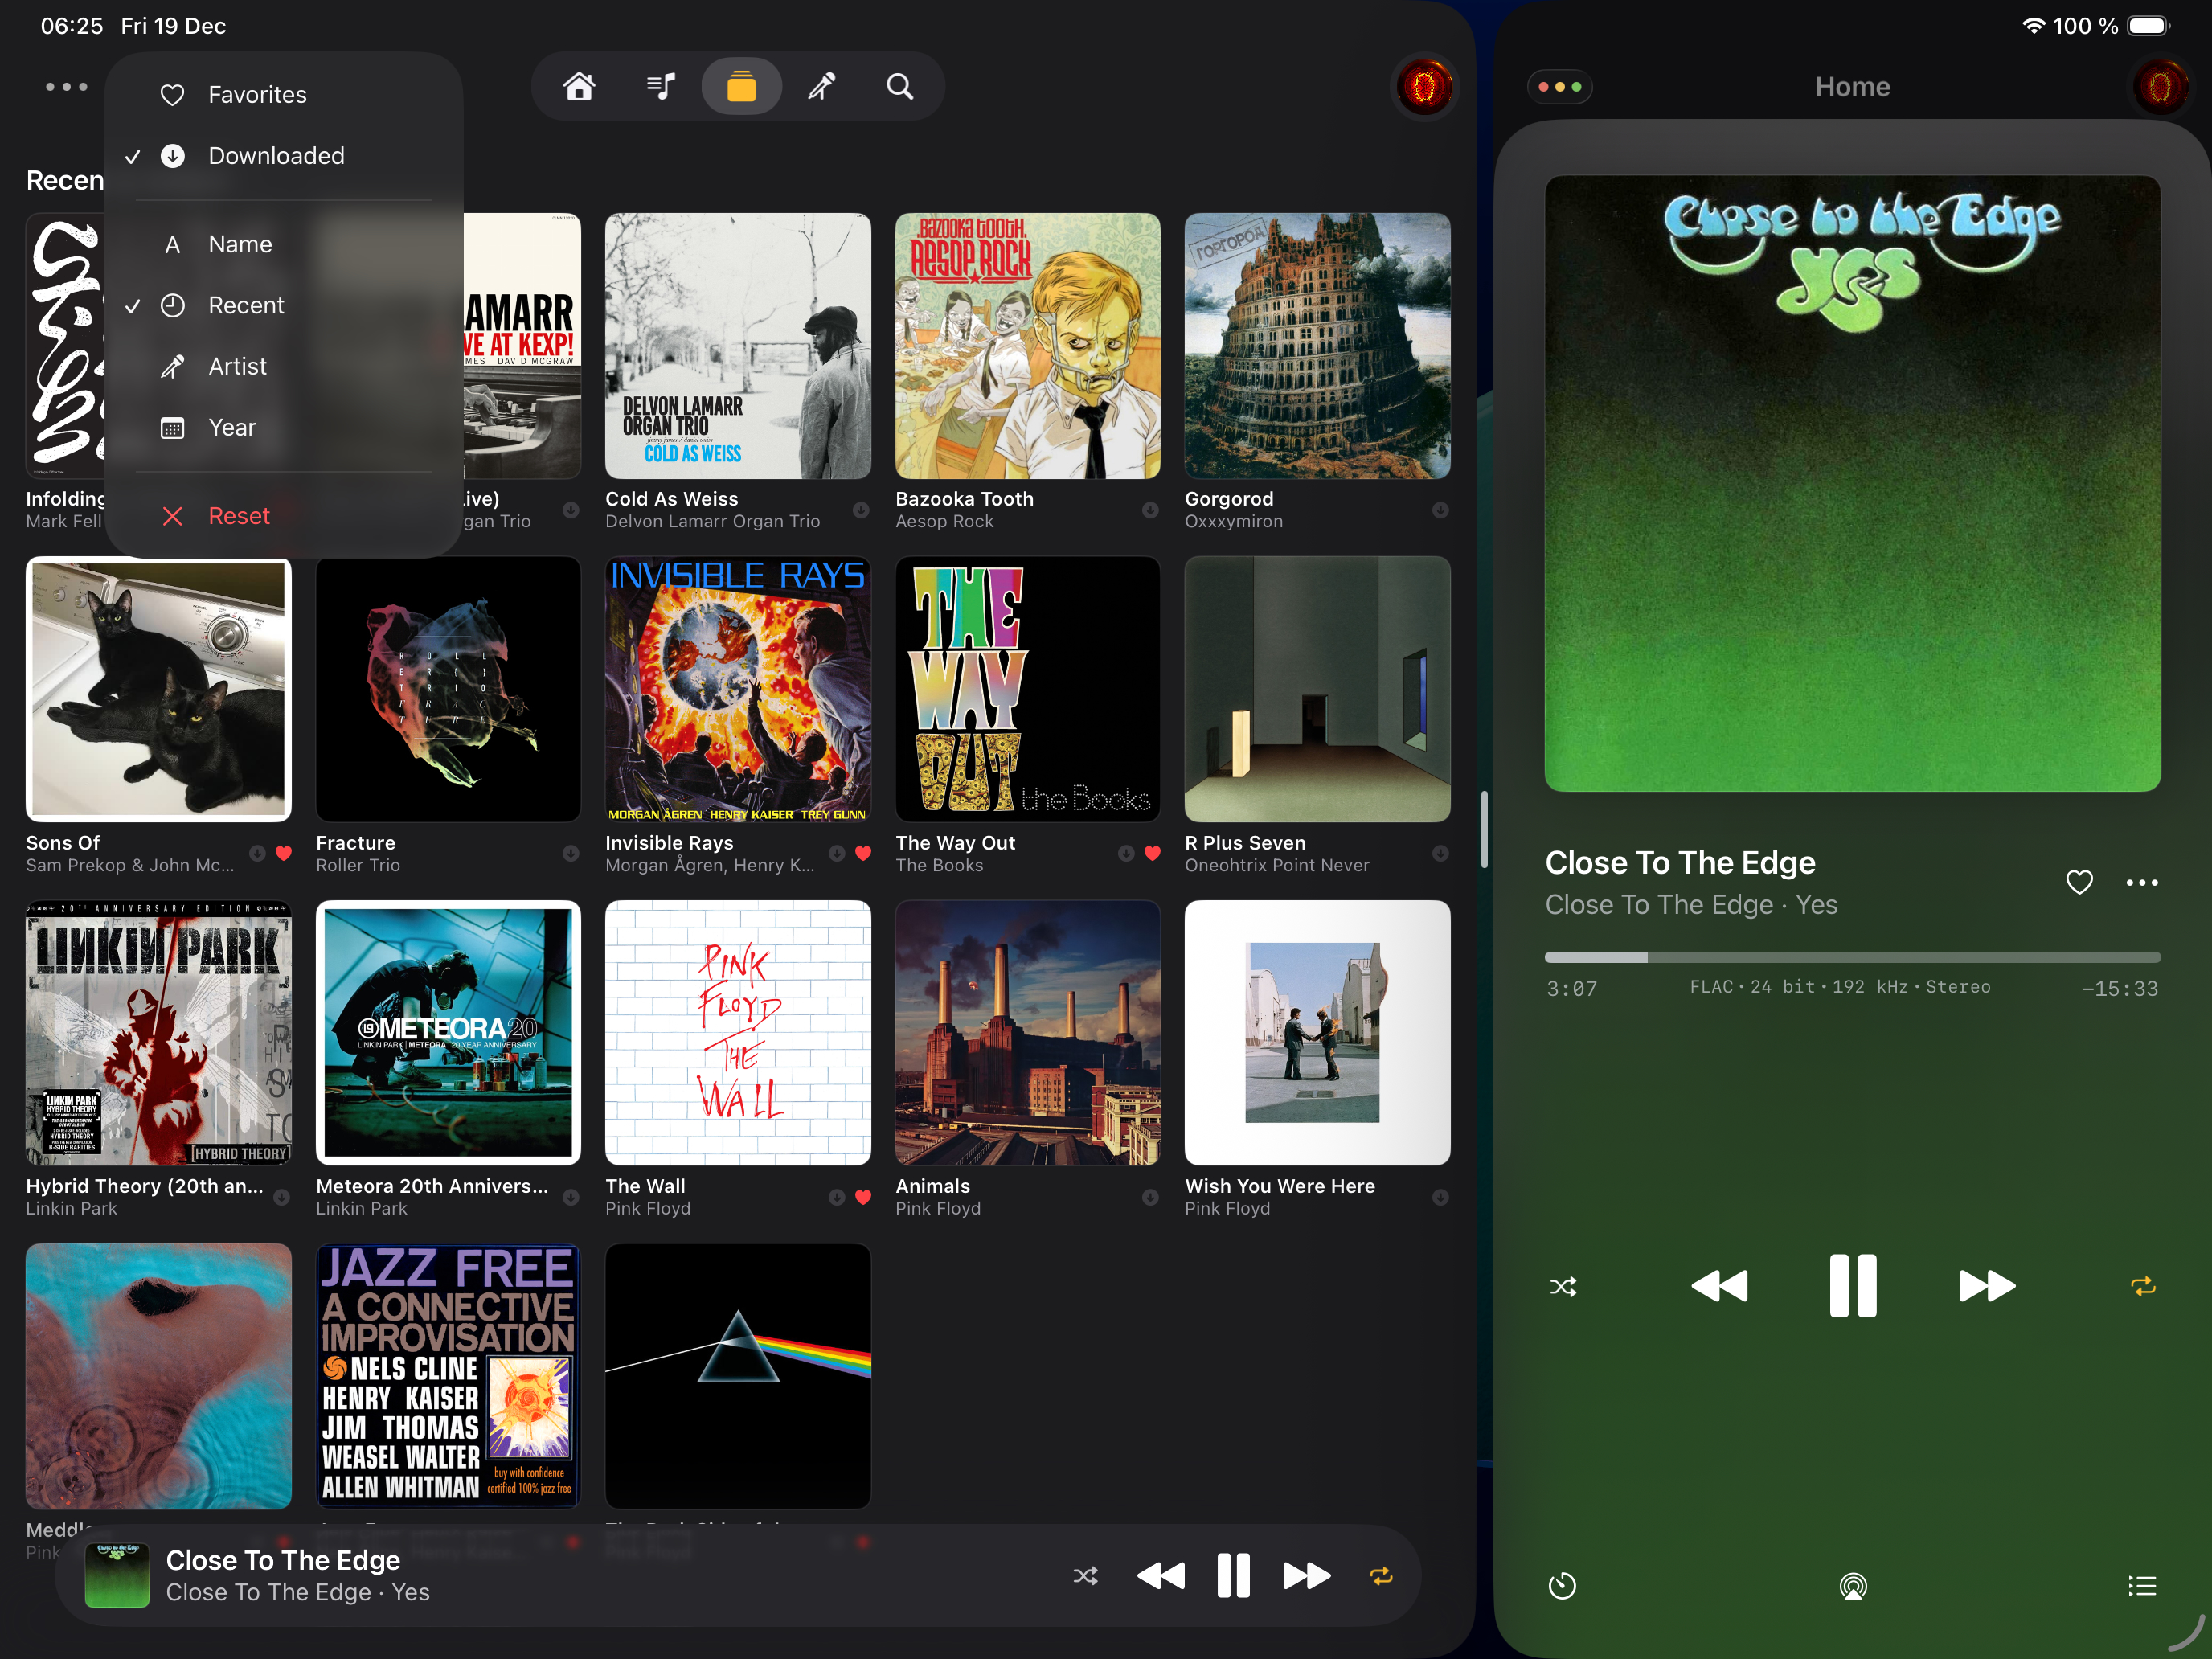This screenshot has height=1659, width=2212.
Task: Open the artists microphone tab
Action: [821, 87]
